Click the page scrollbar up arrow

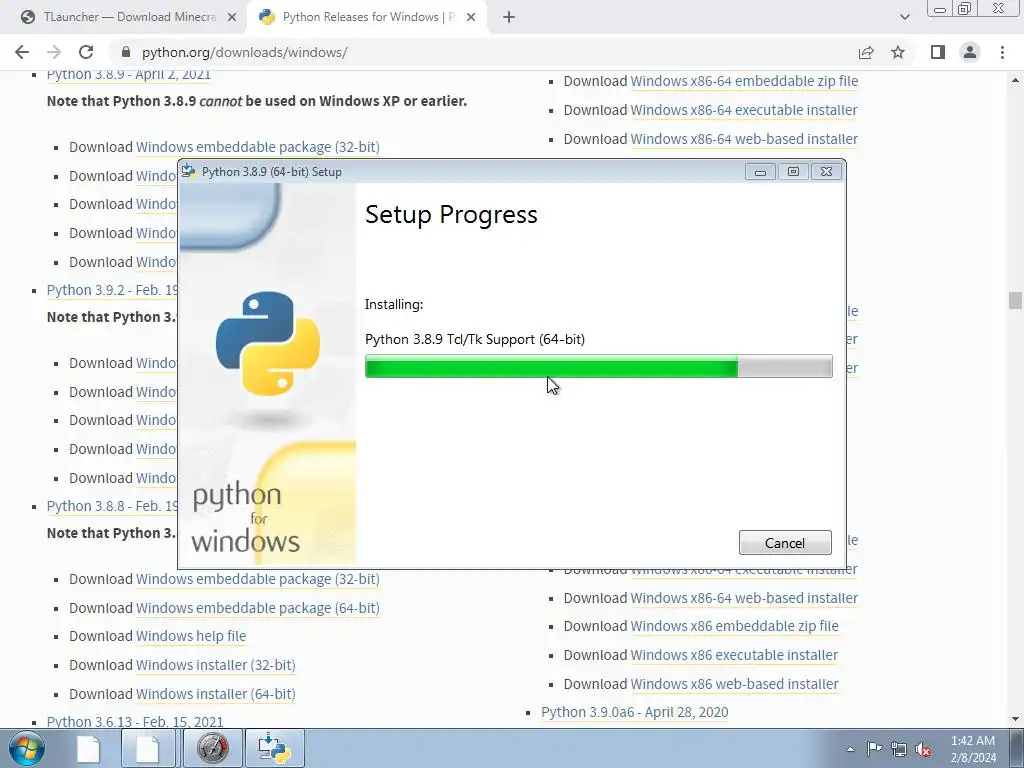click(1015, 80)
